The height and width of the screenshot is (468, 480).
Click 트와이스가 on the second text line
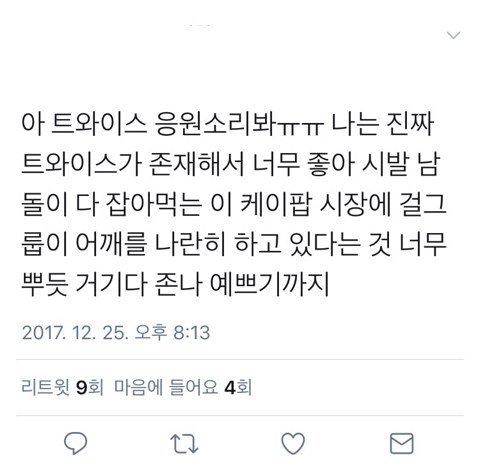[82, 164]
